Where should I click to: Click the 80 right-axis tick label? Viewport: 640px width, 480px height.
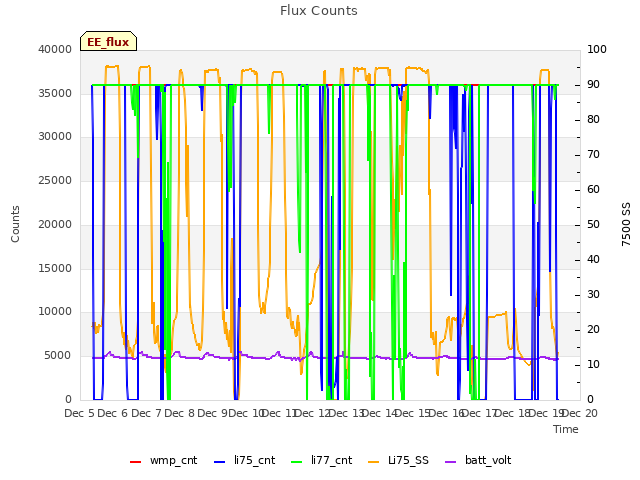click(x=593, y=119)
